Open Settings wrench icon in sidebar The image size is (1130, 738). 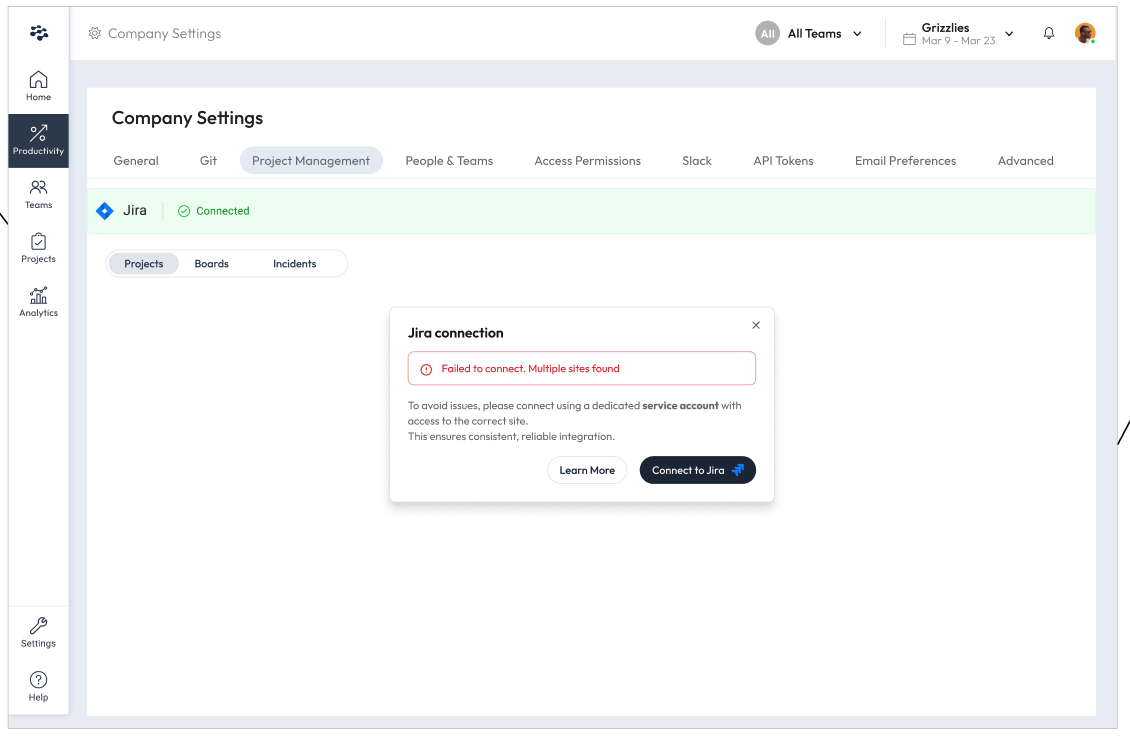click(38, 632)
